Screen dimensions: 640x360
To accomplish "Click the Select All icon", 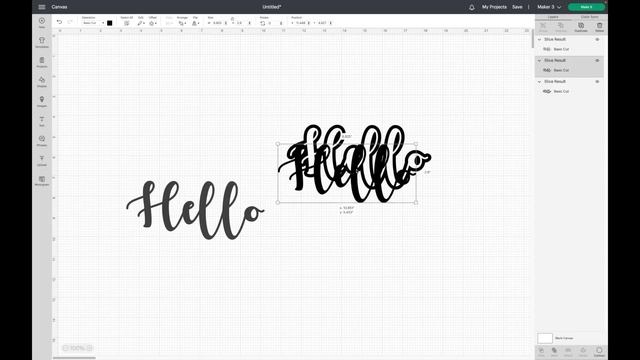I will pyautogui.click(x=127, y=23).
